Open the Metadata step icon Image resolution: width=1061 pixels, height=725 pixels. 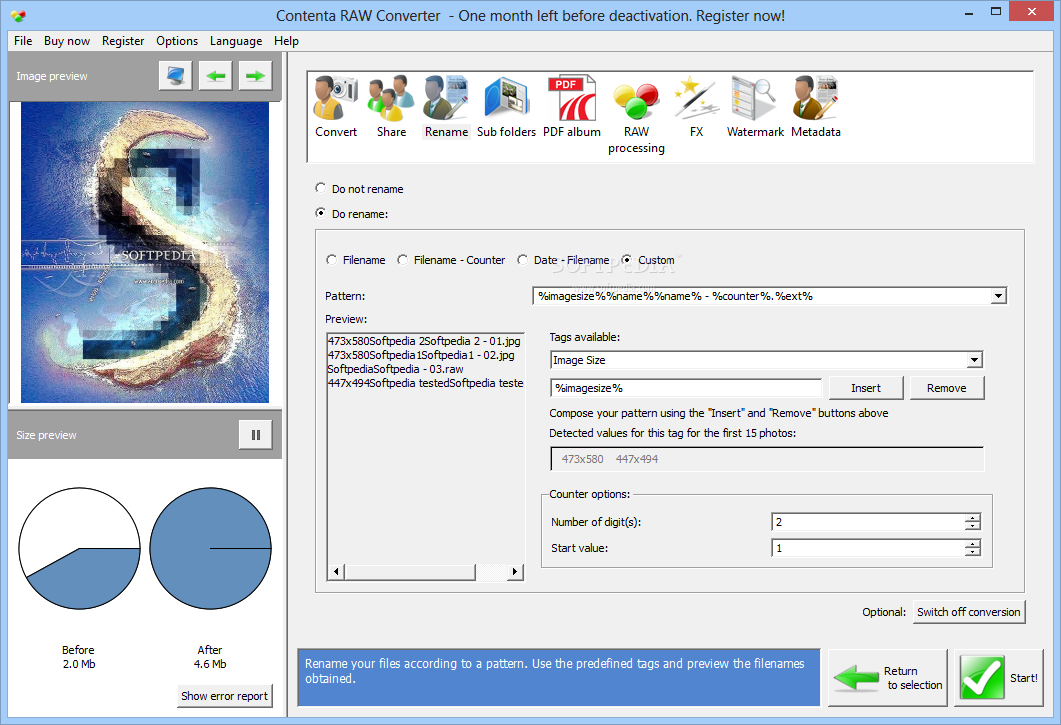click(815, 107)
